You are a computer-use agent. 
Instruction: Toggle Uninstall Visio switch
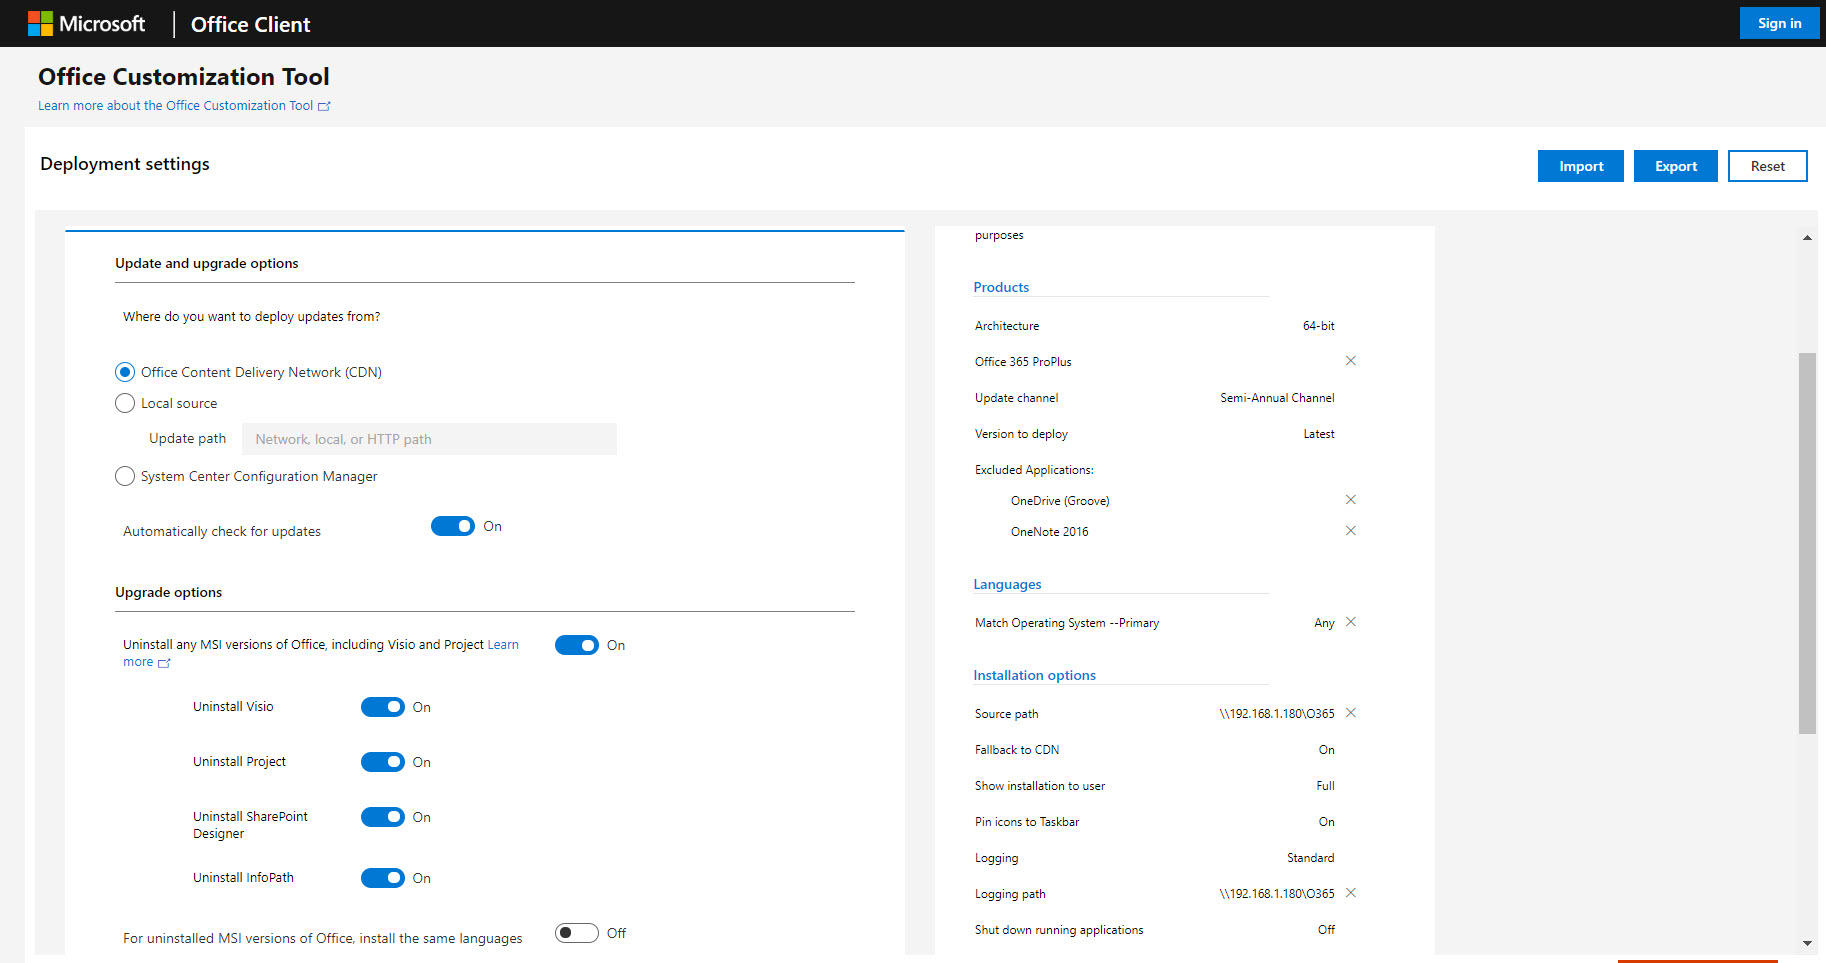click(383, 707)
